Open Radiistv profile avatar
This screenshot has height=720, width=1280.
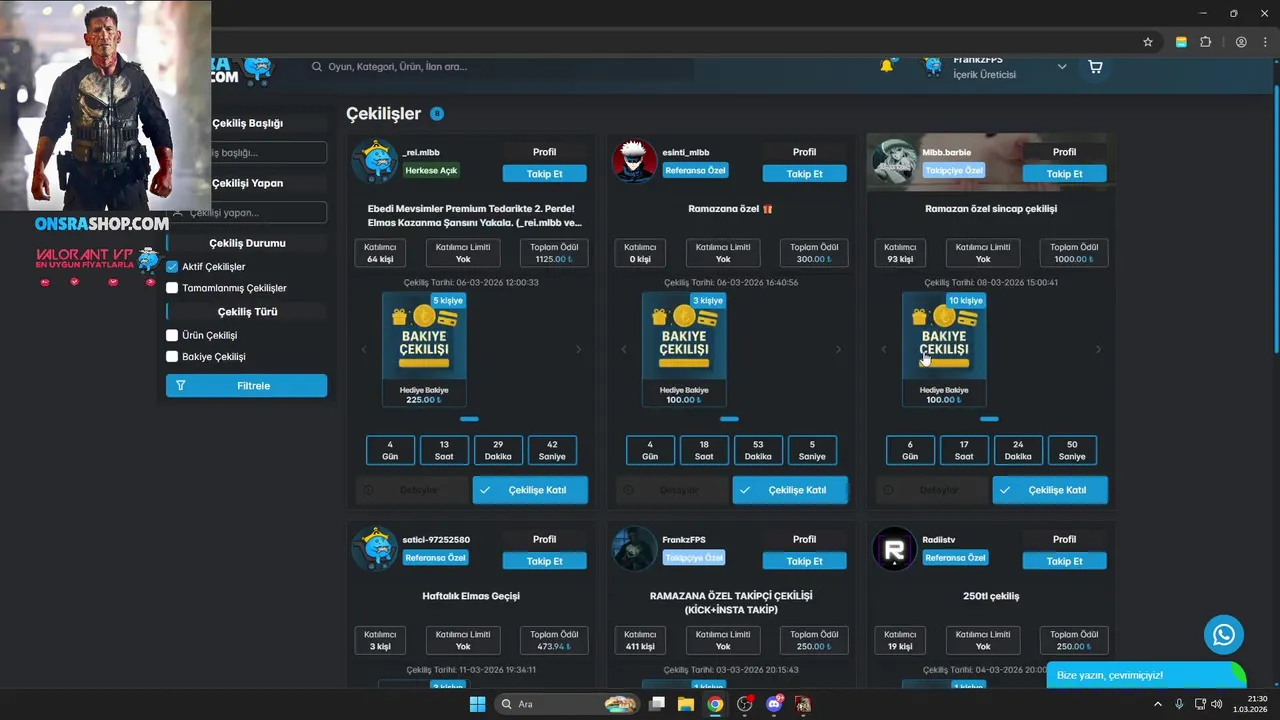point(895,549)
